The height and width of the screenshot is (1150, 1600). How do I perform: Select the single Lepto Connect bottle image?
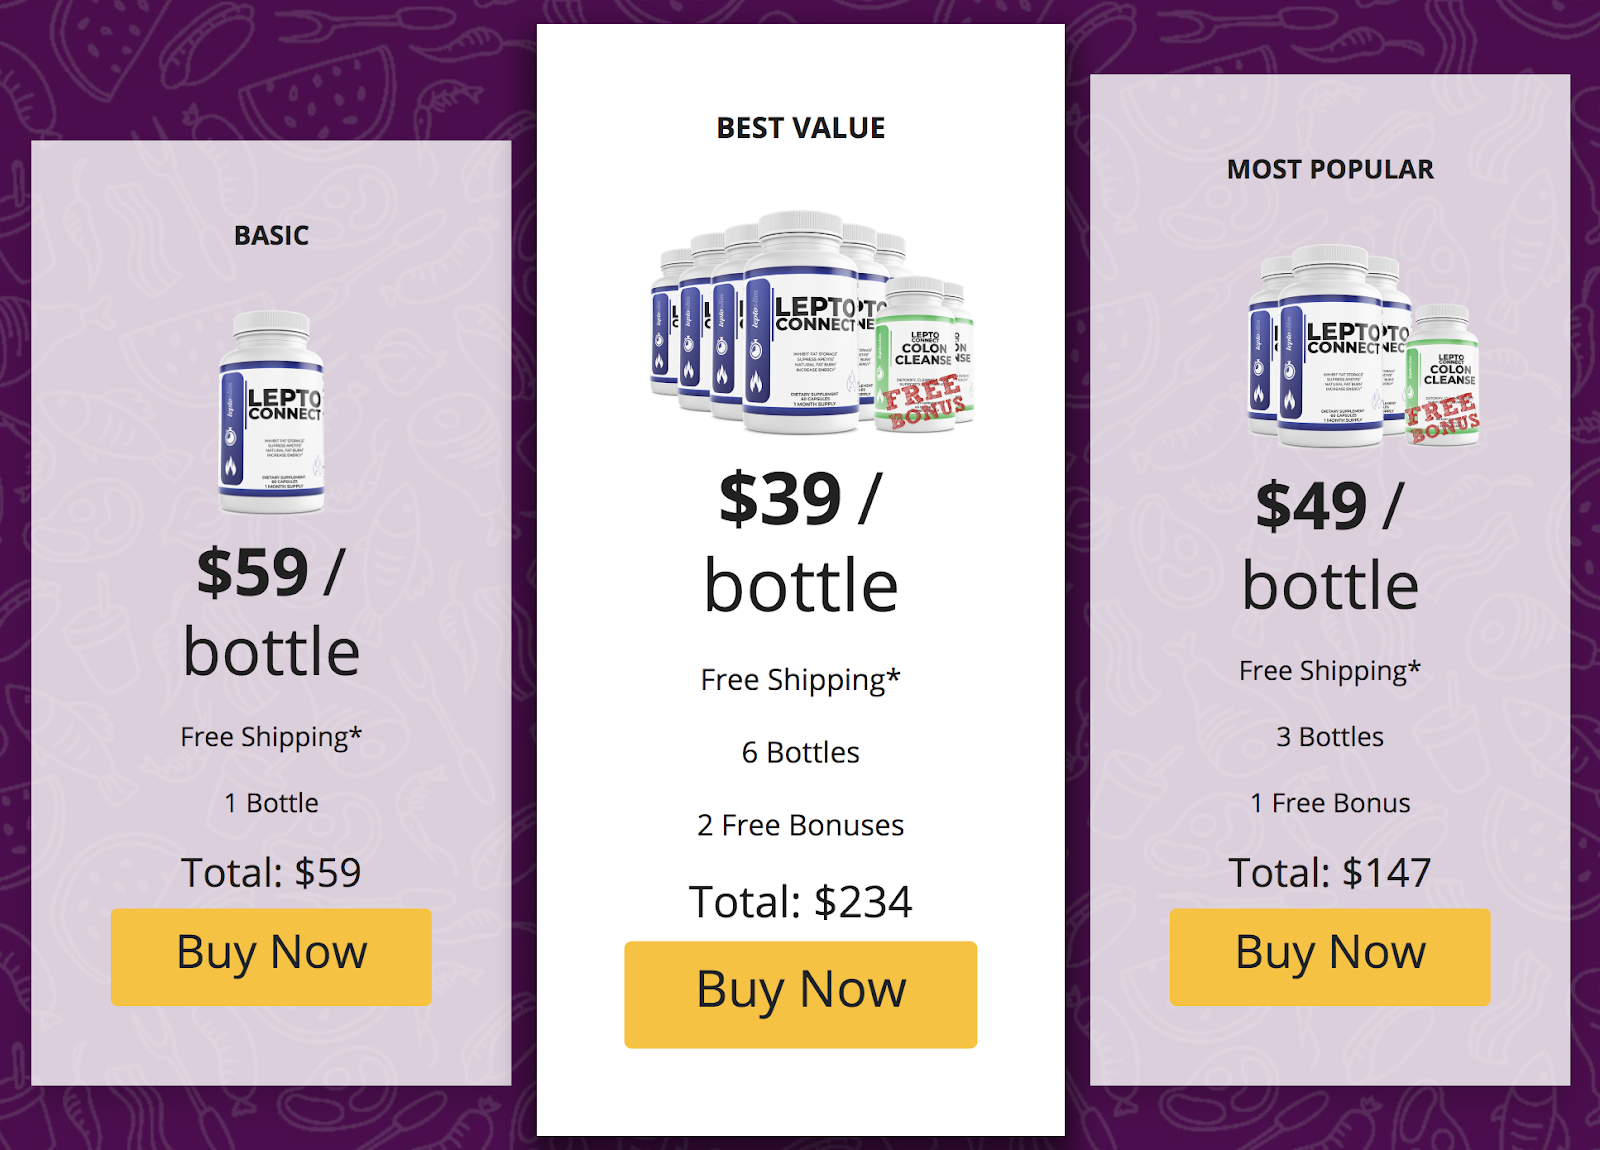click(x=272, y=412)
